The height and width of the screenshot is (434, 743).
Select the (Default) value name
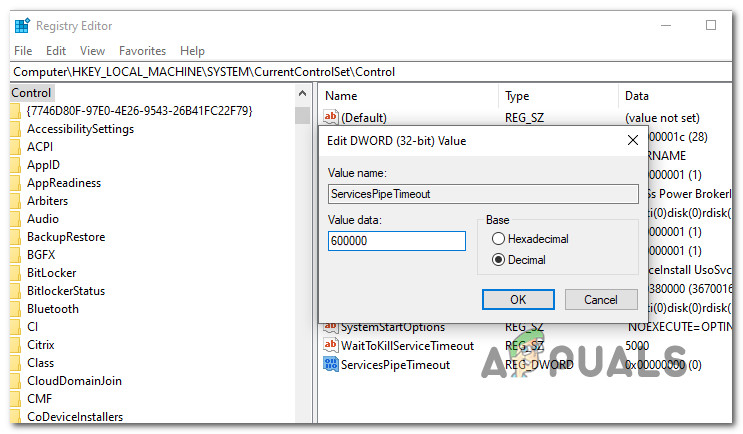pos(364,118)
